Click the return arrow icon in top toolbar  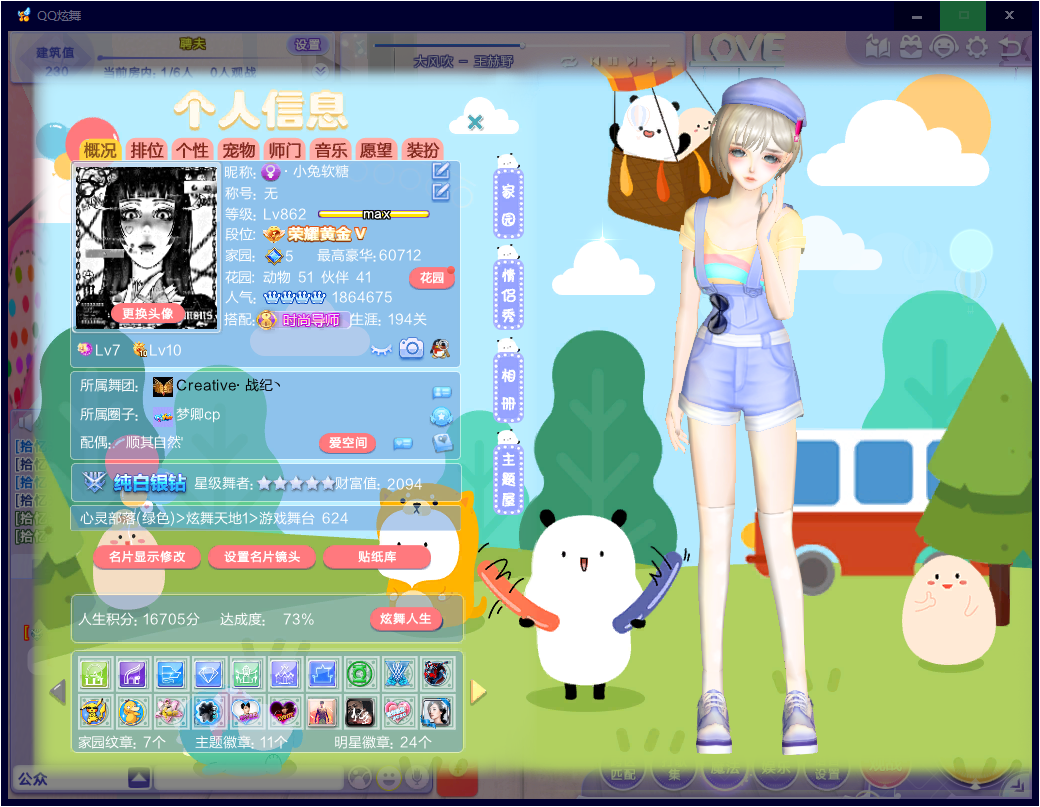[x=1010, y=48]
